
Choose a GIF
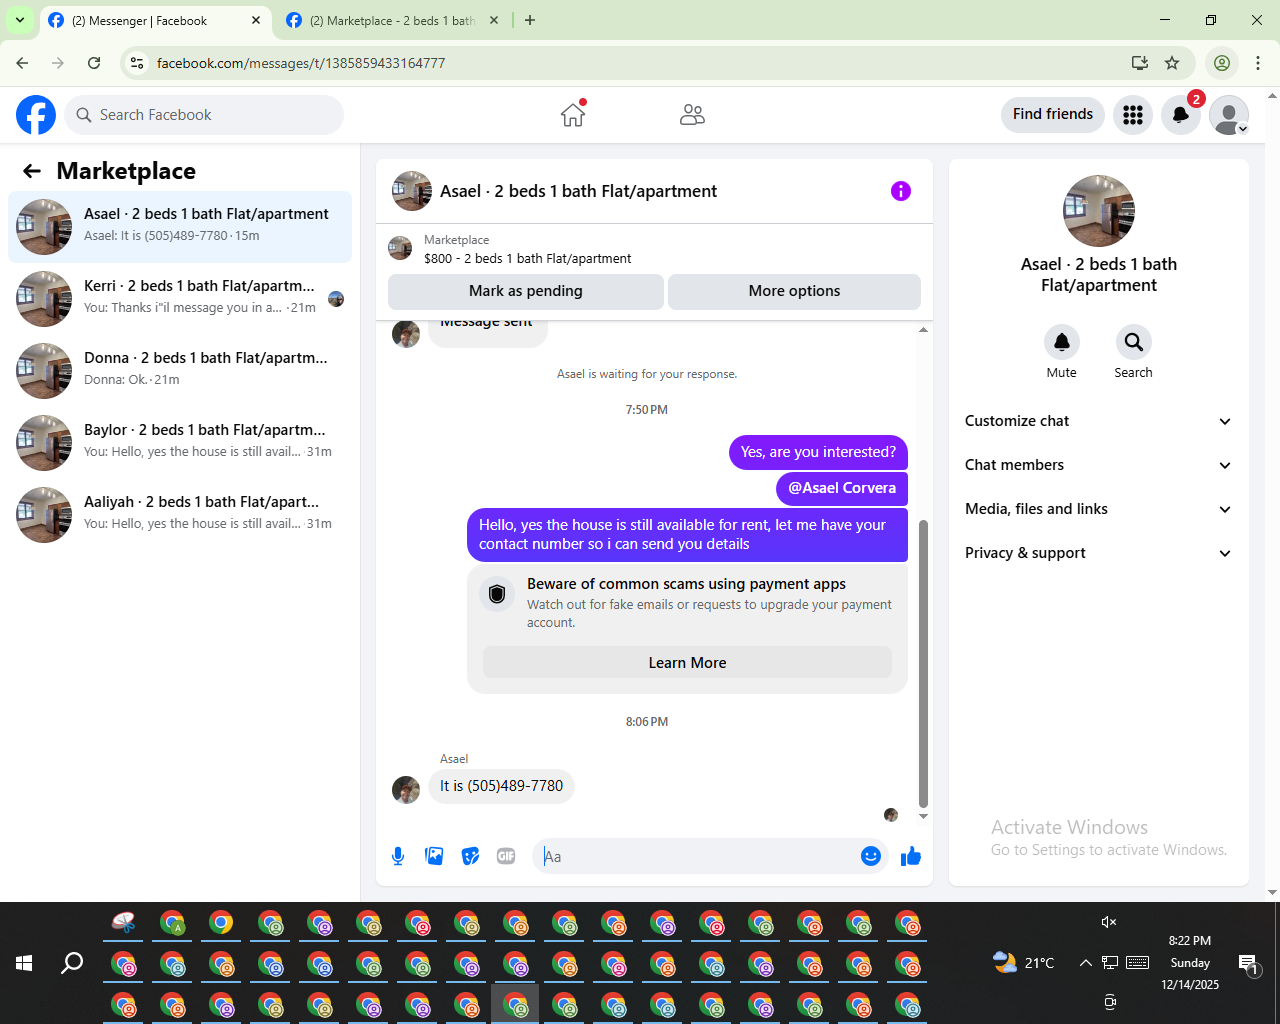506,856
